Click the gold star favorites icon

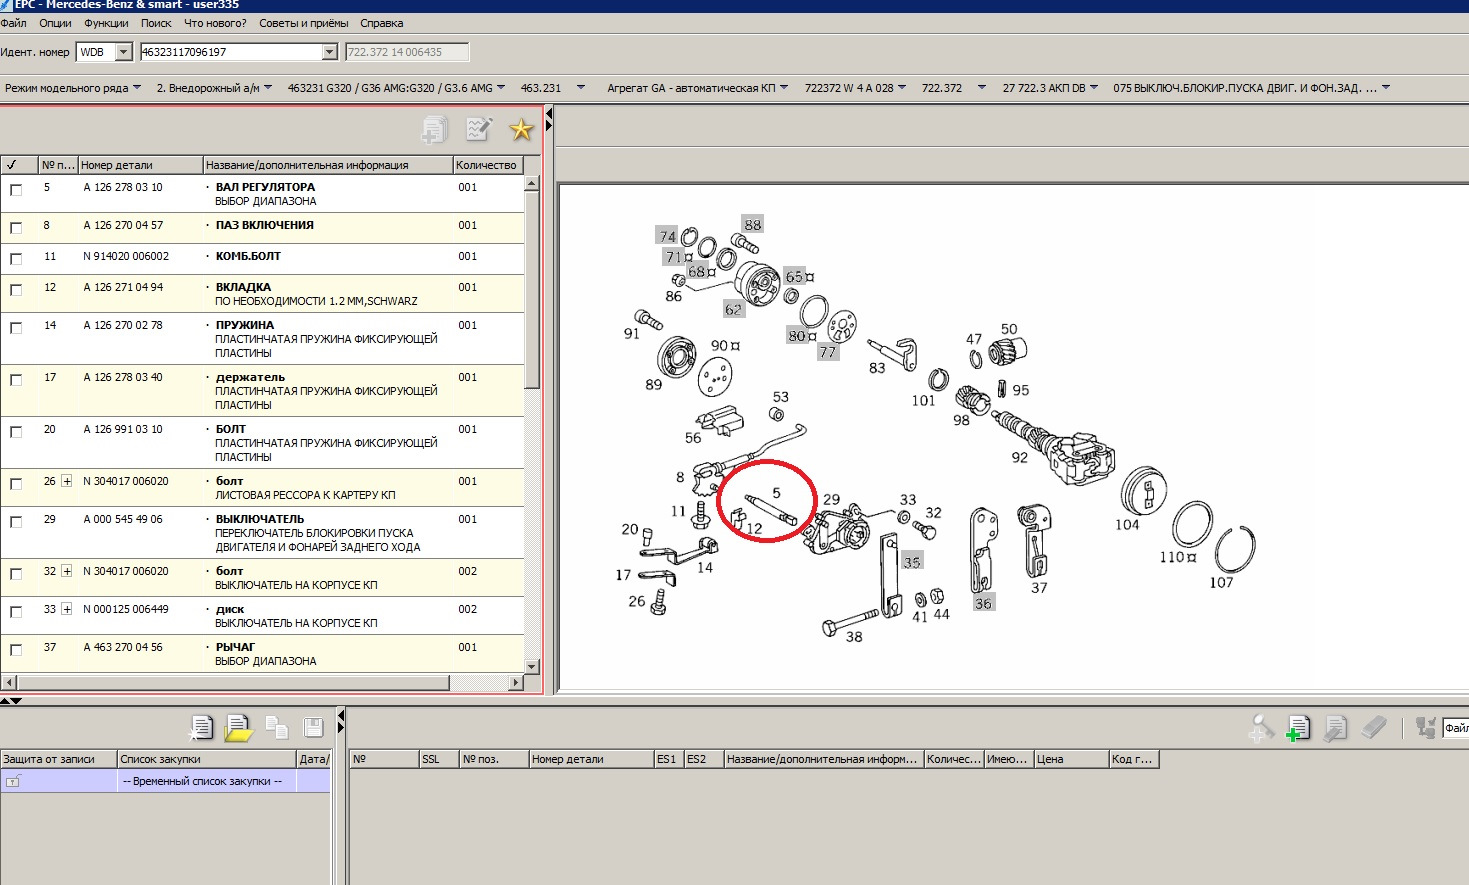click(x=521, y=129)
